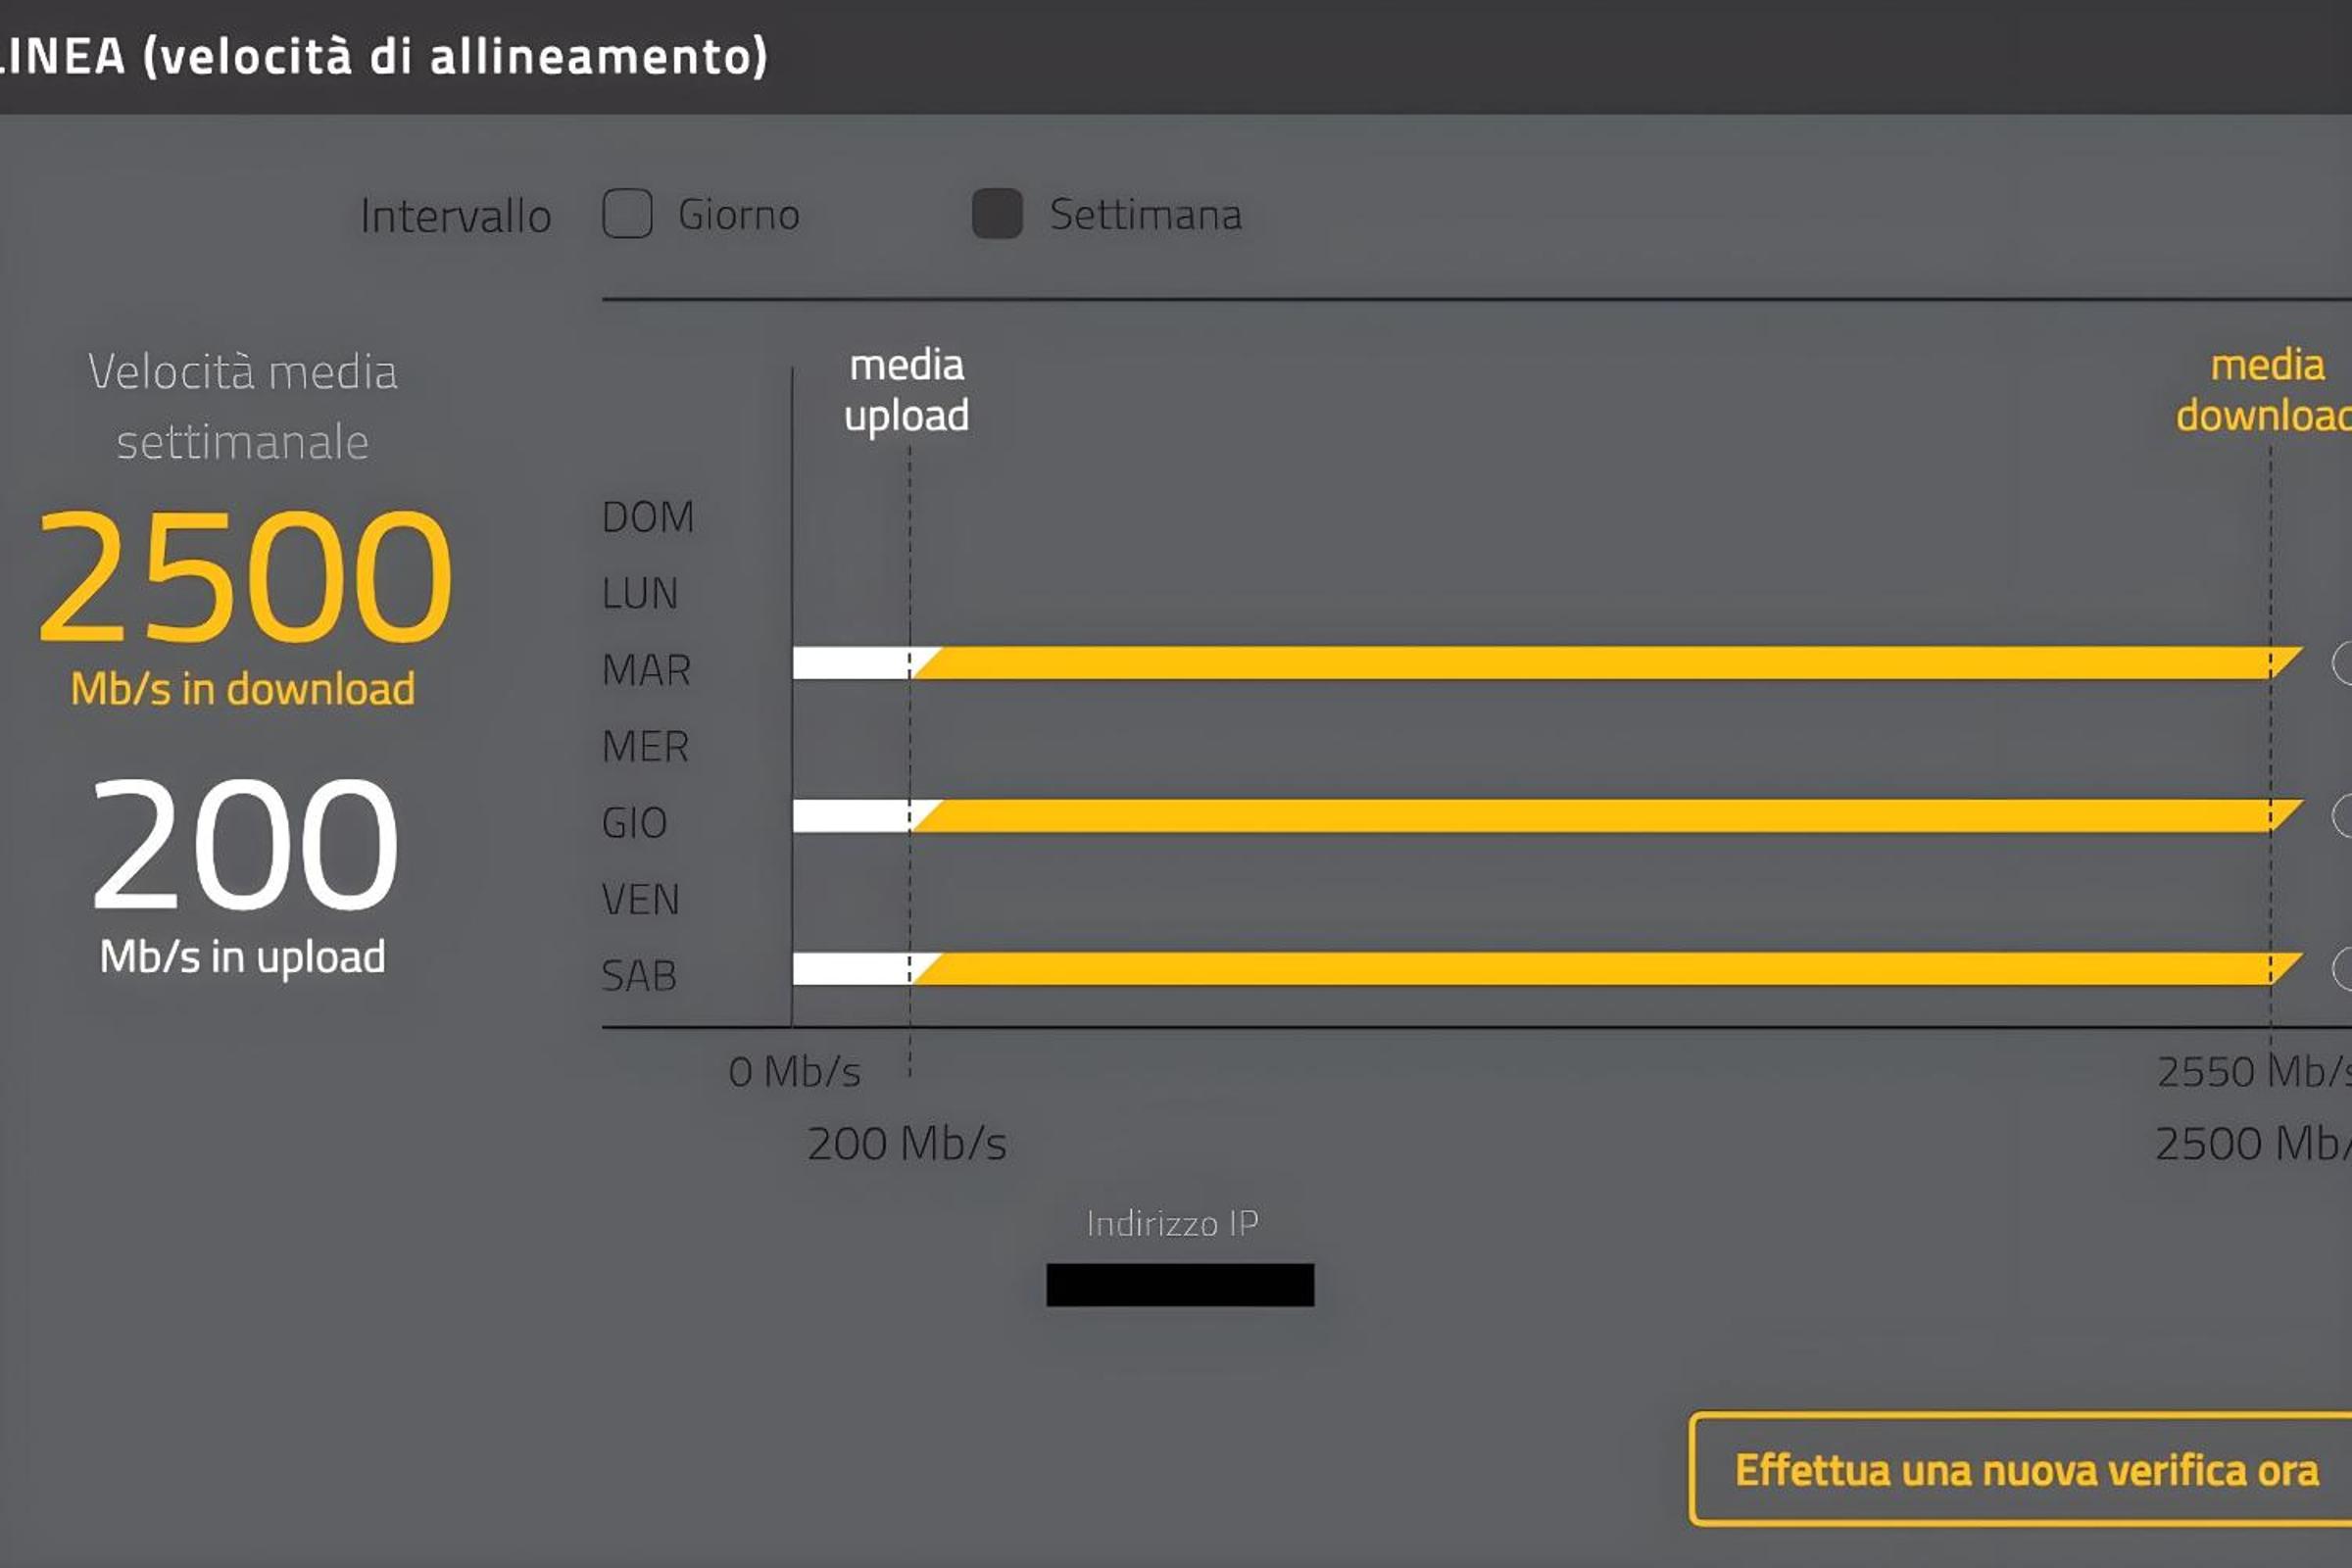Screen dimensions: 2352x1568
Task: Click the Effettua una nuova verifica ora button
Action: pos(2021,1469)
